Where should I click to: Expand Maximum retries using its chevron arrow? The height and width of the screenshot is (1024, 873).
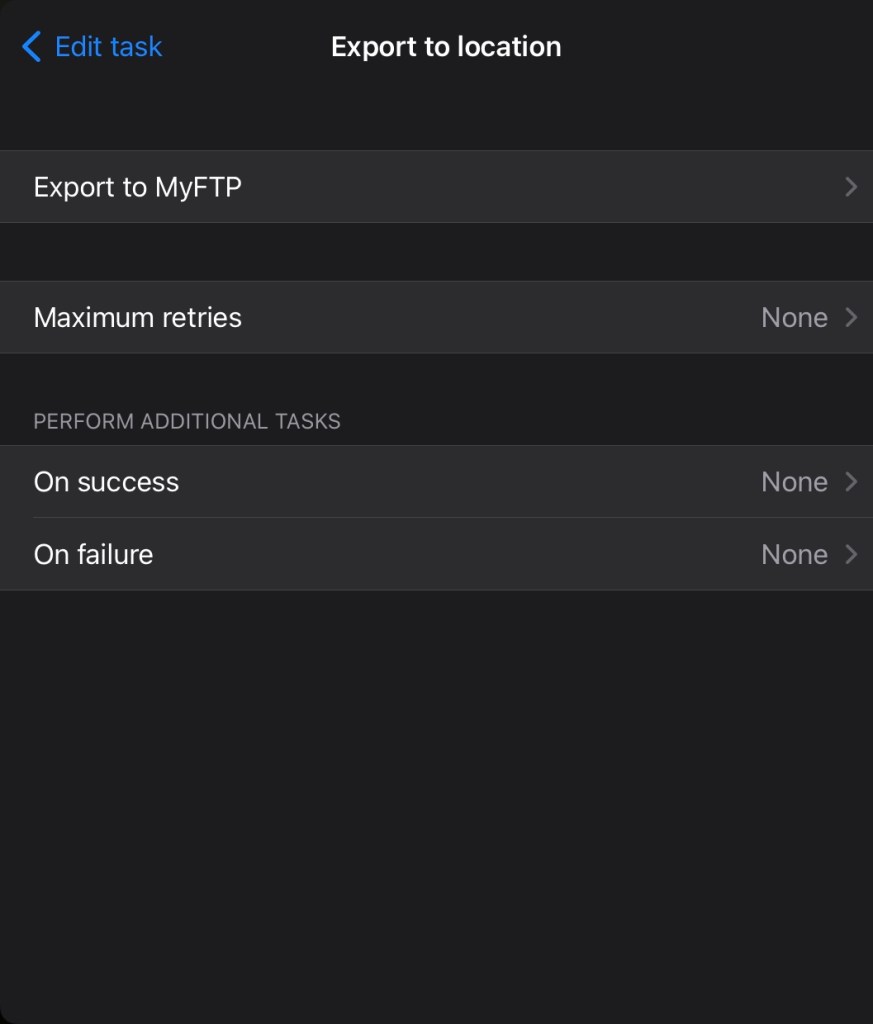pyautogui.click(x=851, y=317)
